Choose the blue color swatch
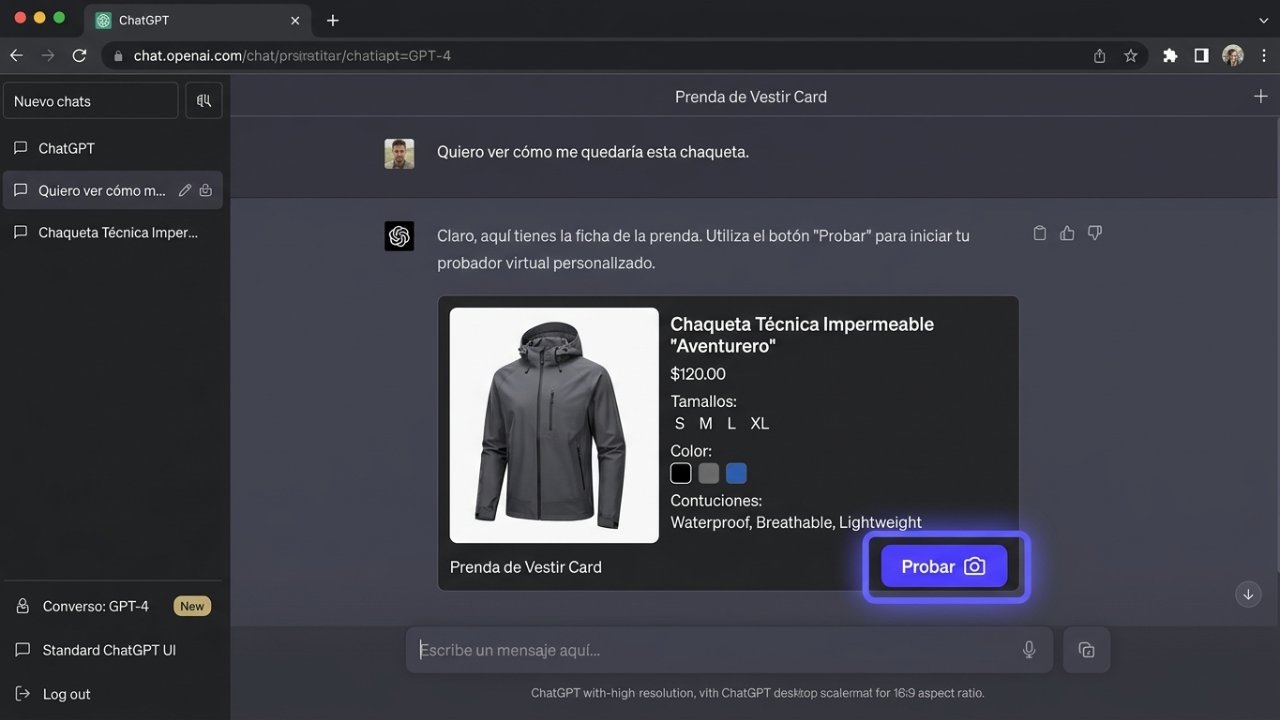This screenshot has height=720, width=1280. pyautogui.click(x=737, y=473)
